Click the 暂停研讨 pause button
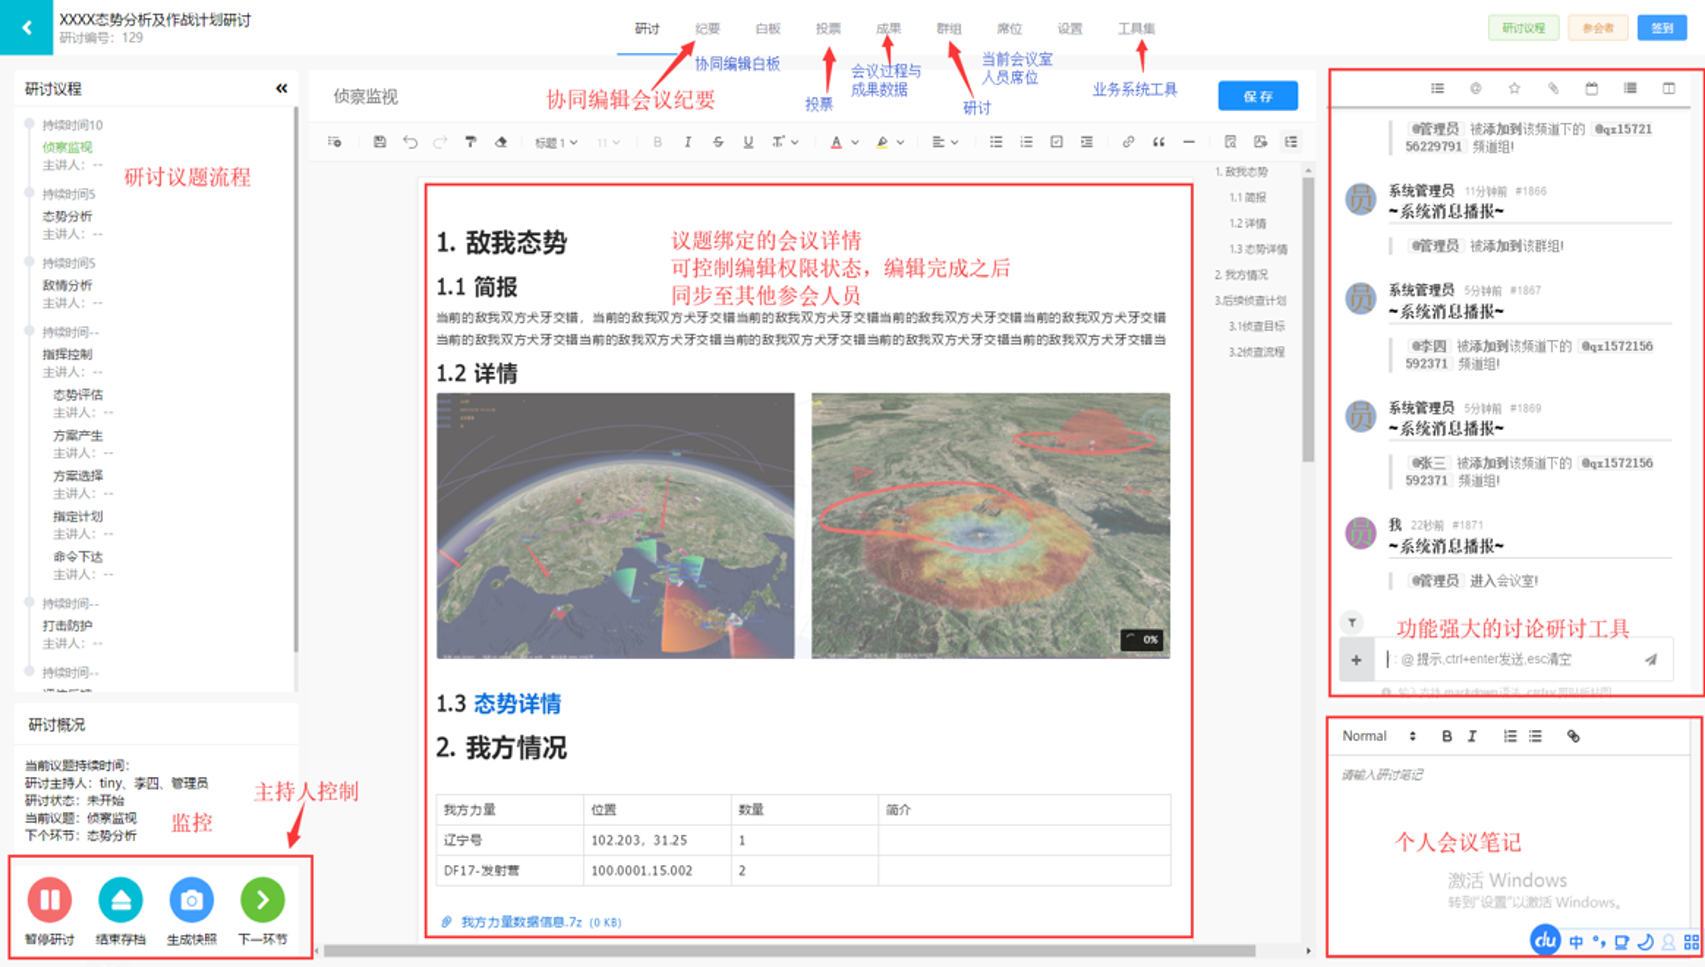The height and width of the screenshot is (967, 1705). point(49,900)
